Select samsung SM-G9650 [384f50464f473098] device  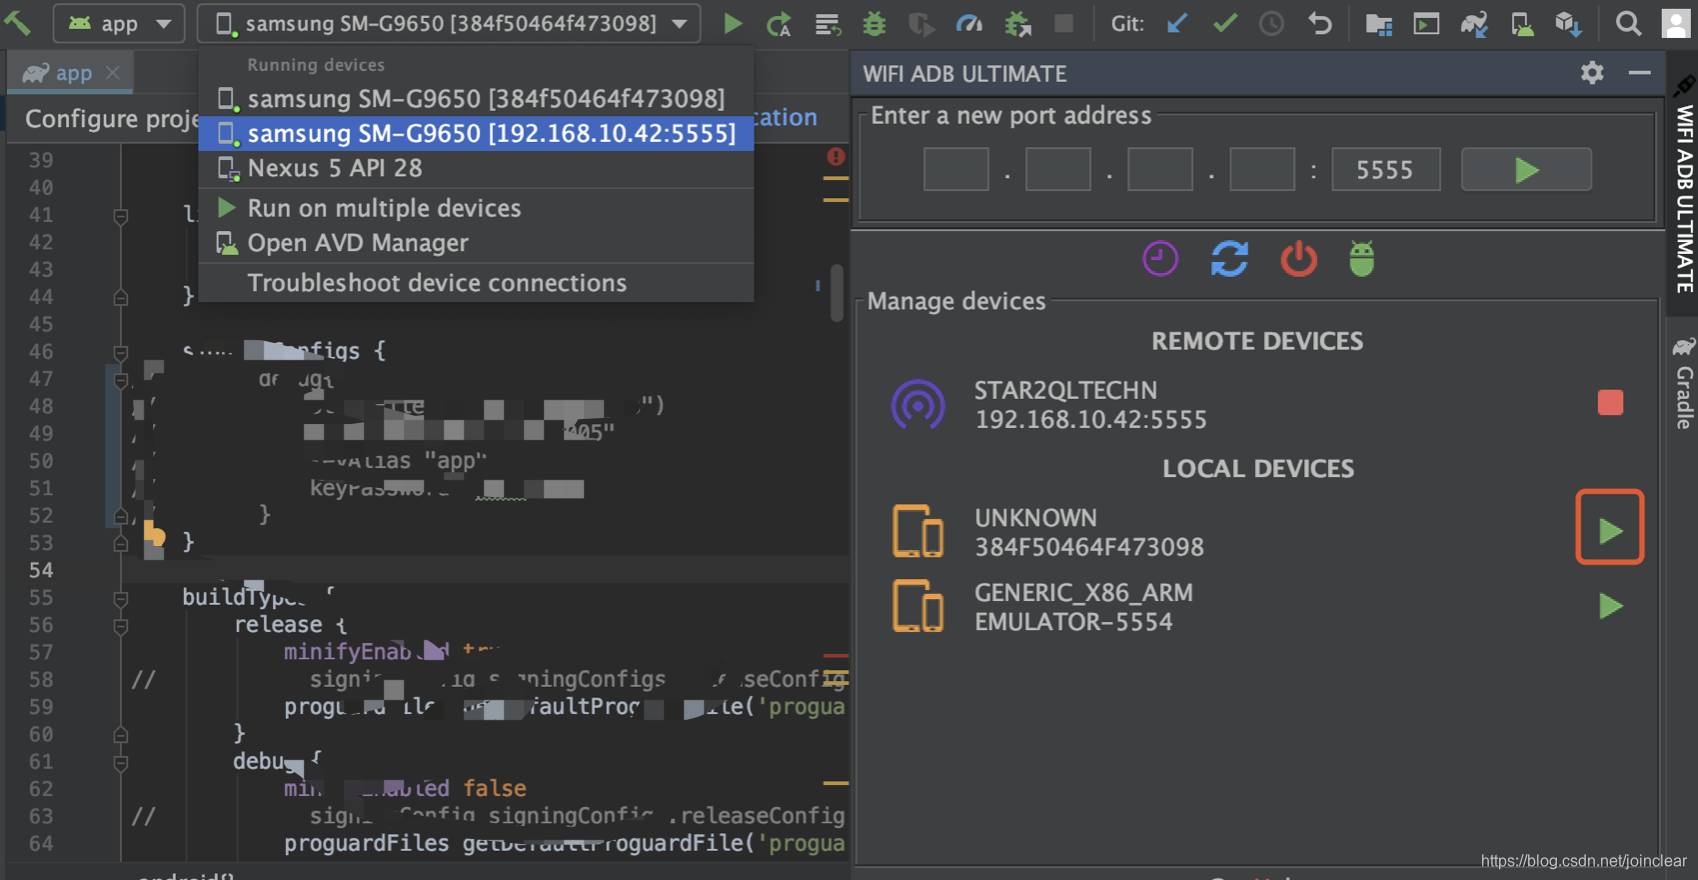[476, 99]
